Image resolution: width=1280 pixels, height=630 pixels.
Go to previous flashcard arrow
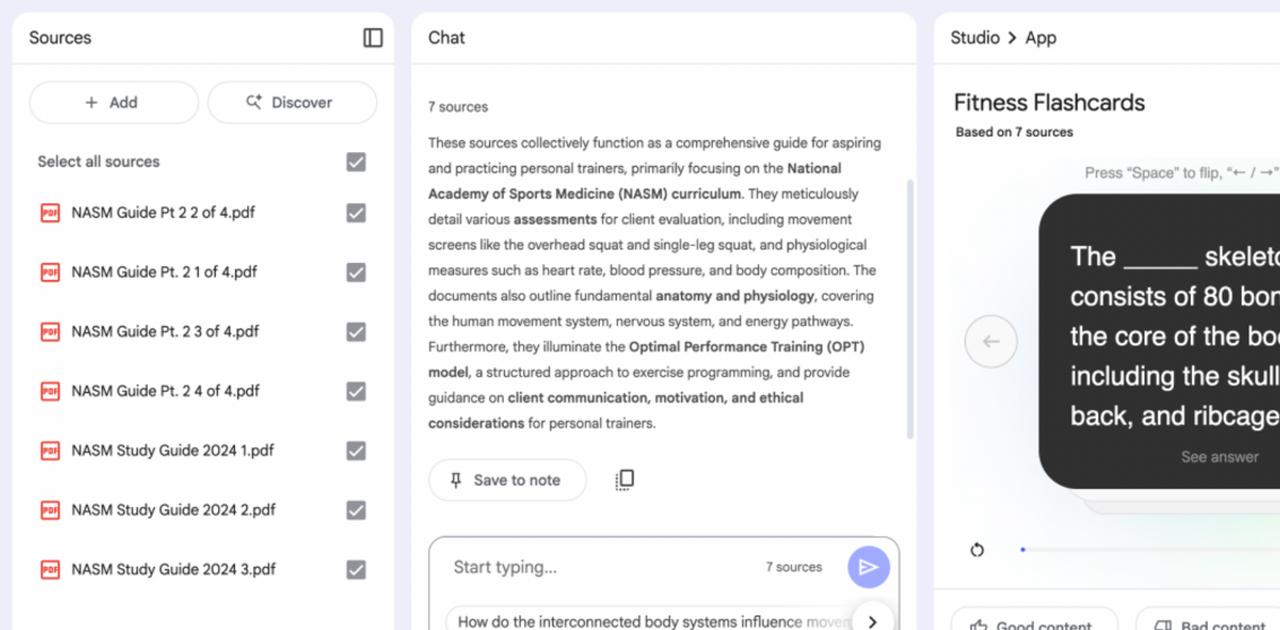pyautogui.click(x=991, y=341)
